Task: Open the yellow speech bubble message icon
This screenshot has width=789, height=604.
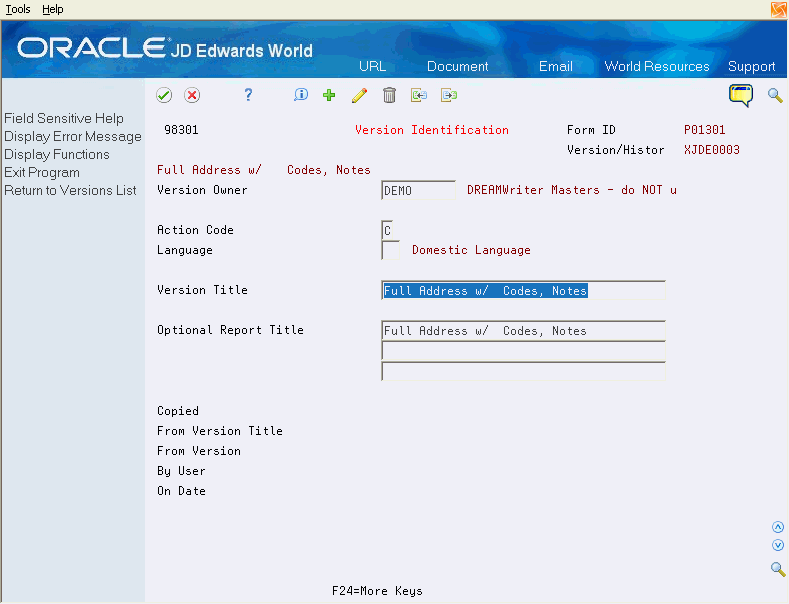Action: coord(741,95)
